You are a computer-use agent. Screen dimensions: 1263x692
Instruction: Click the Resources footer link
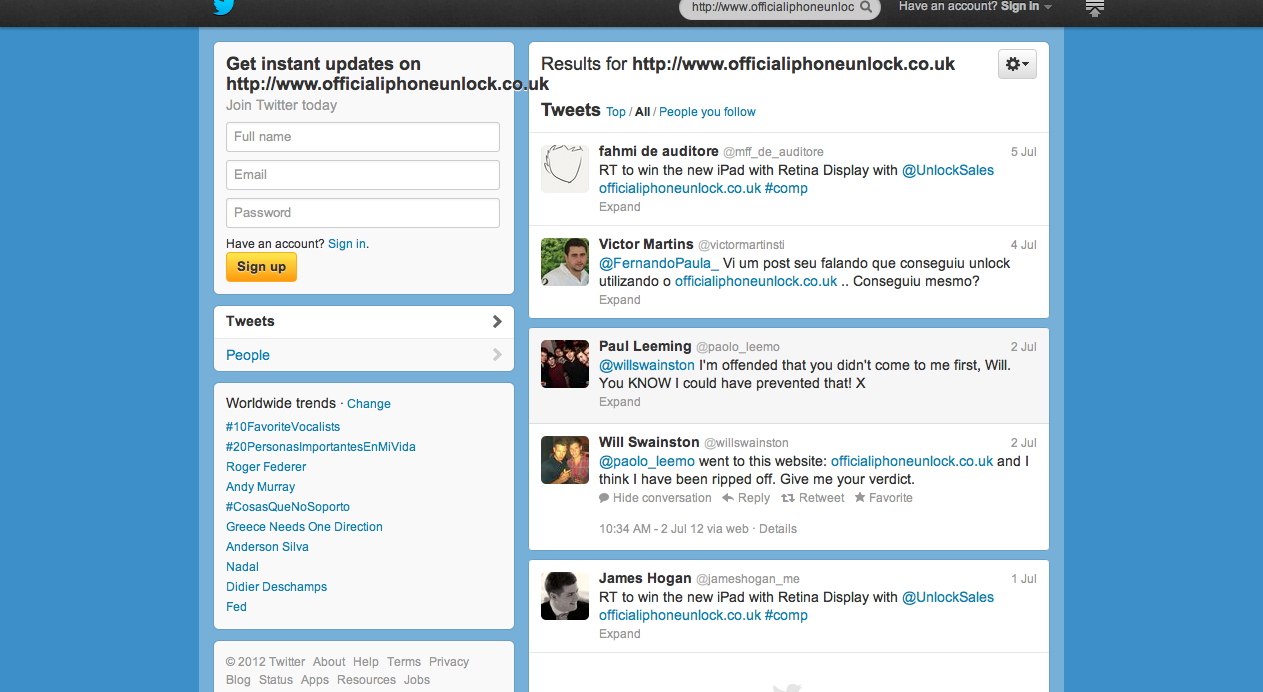point(367,680)
